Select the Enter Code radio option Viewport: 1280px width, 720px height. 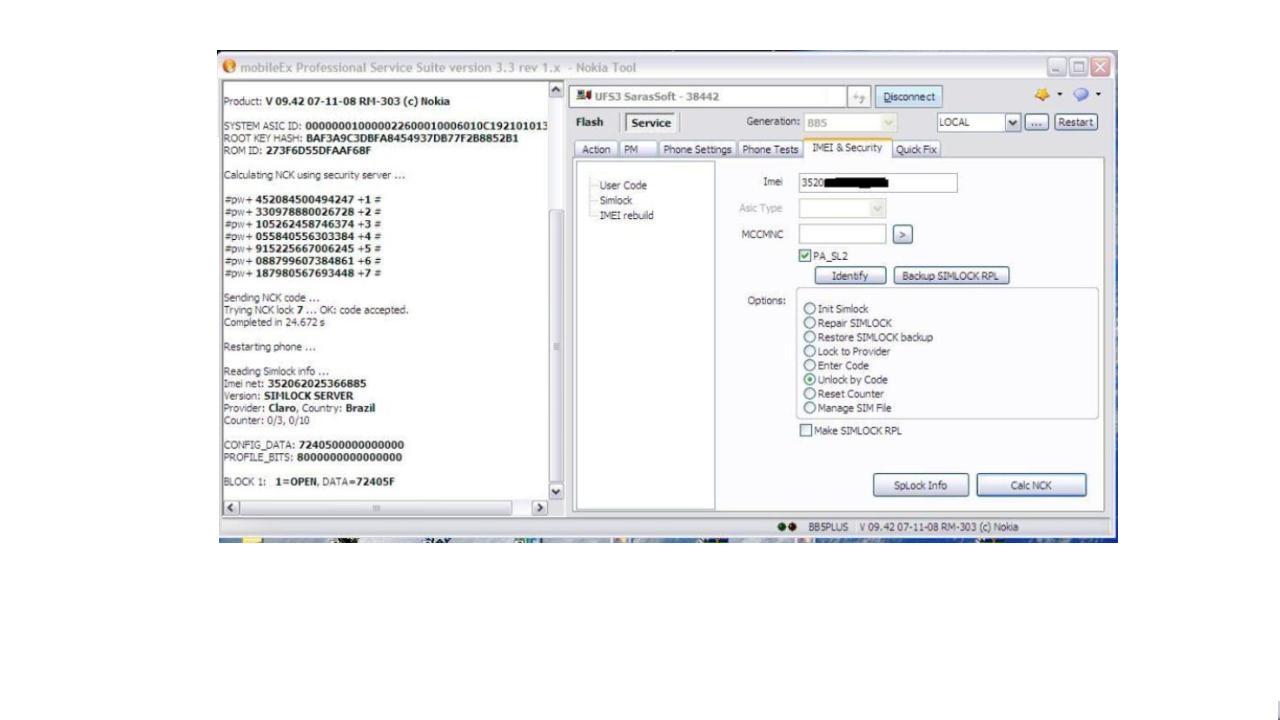coord(810,365)
